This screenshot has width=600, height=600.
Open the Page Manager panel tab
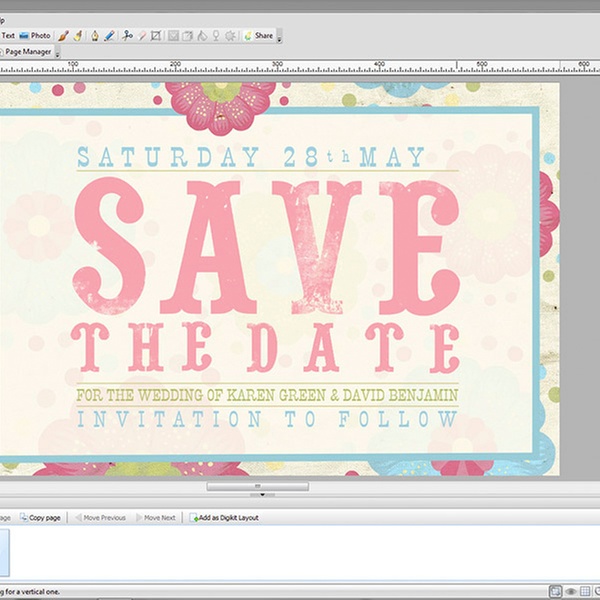(x=27, y=51)
